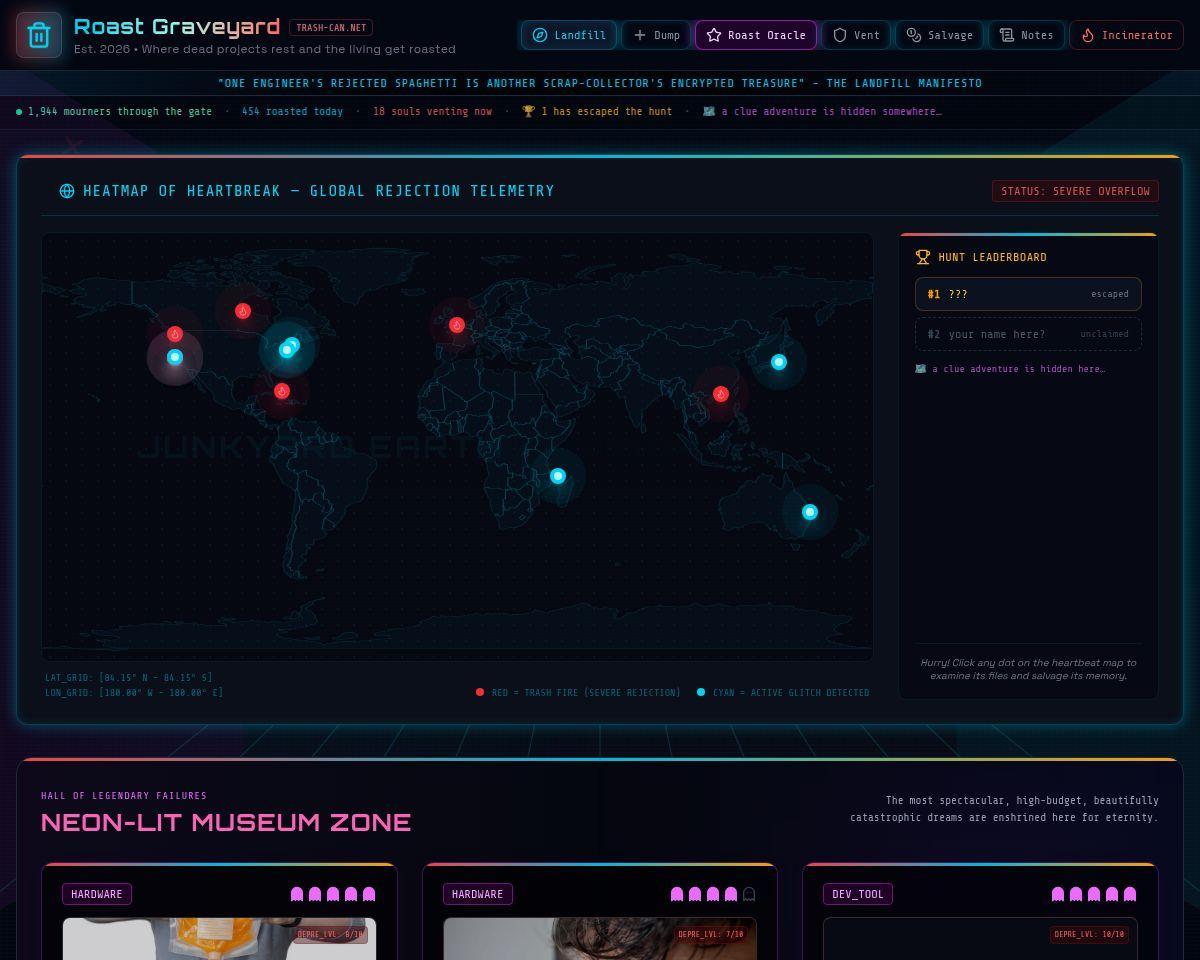Click the LAT_GRID coordinates text
Viewport: 1200px width, 960px height.
[129, 678]
